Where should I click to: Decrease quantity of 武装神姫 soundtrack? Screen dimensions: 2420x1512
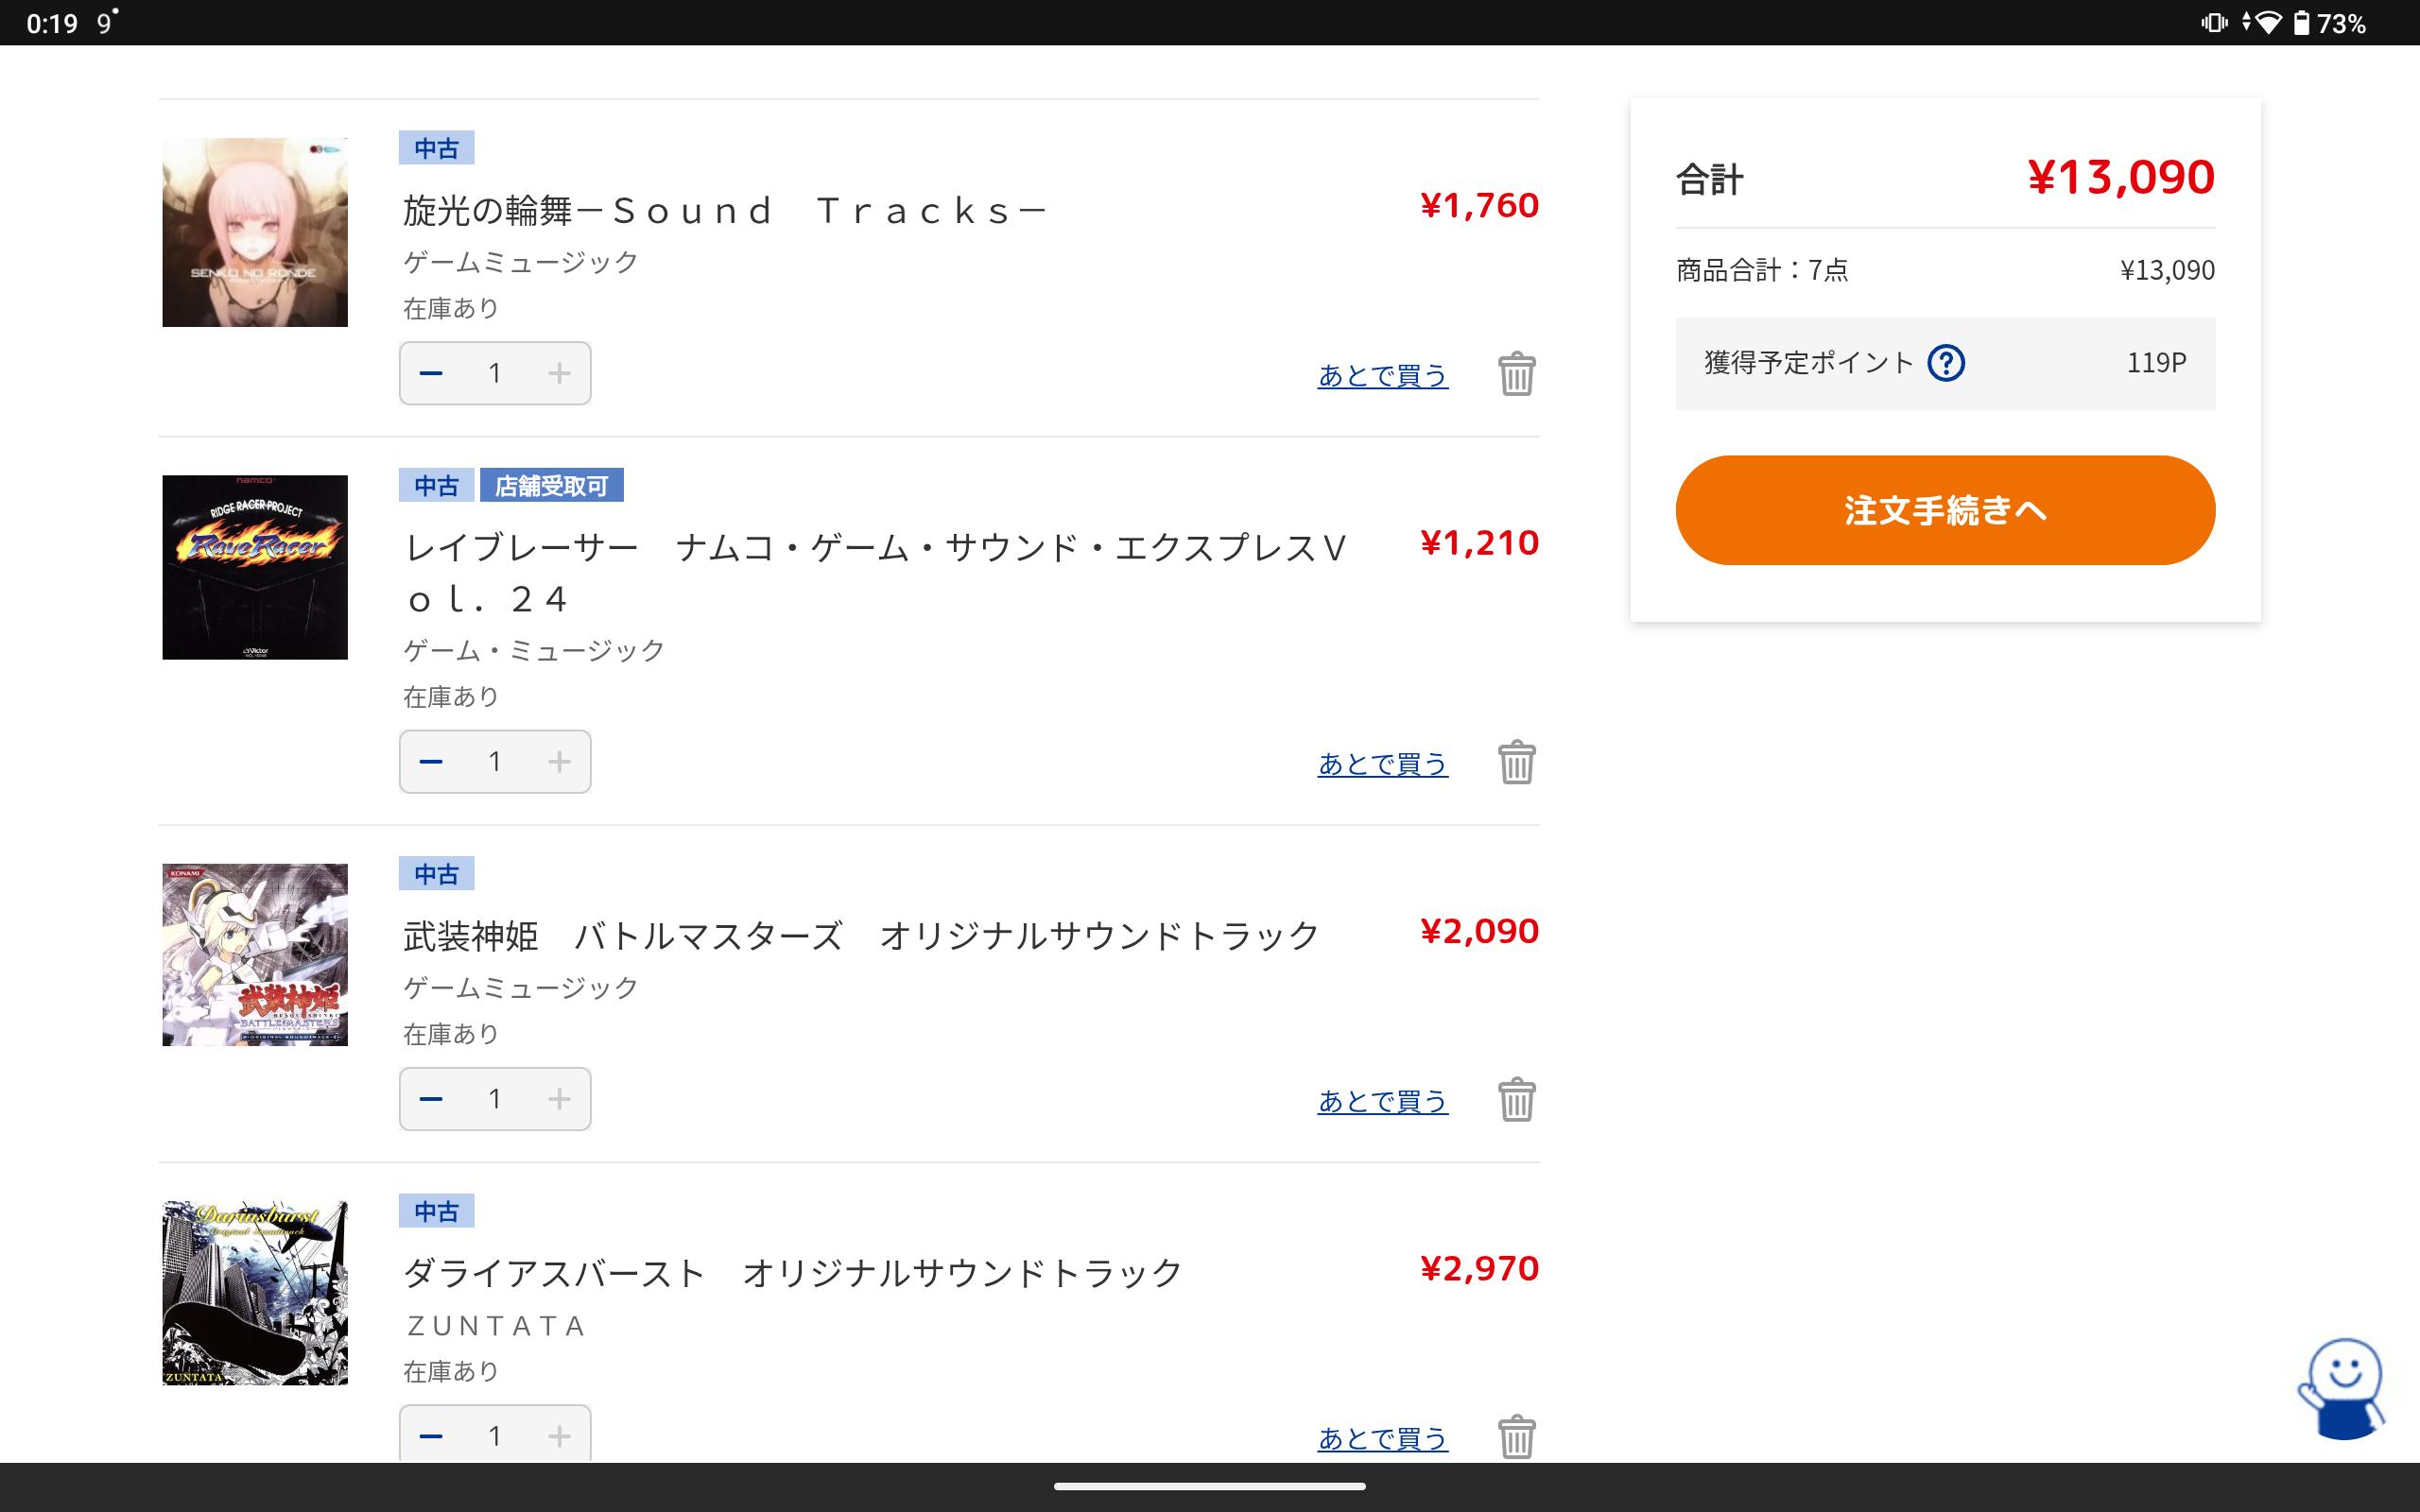(431, 1099)
